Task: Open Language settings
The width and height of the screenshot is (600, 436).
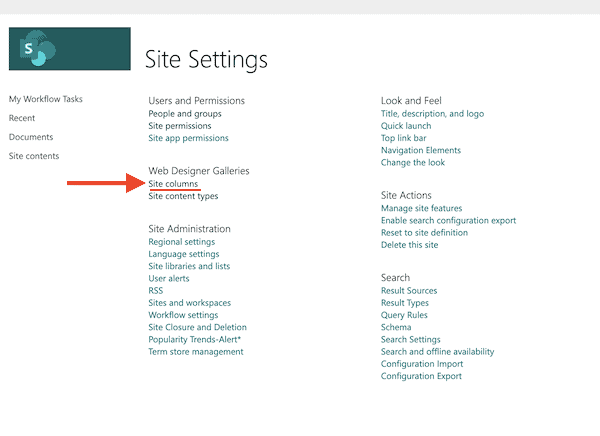Action: (184, 254)
